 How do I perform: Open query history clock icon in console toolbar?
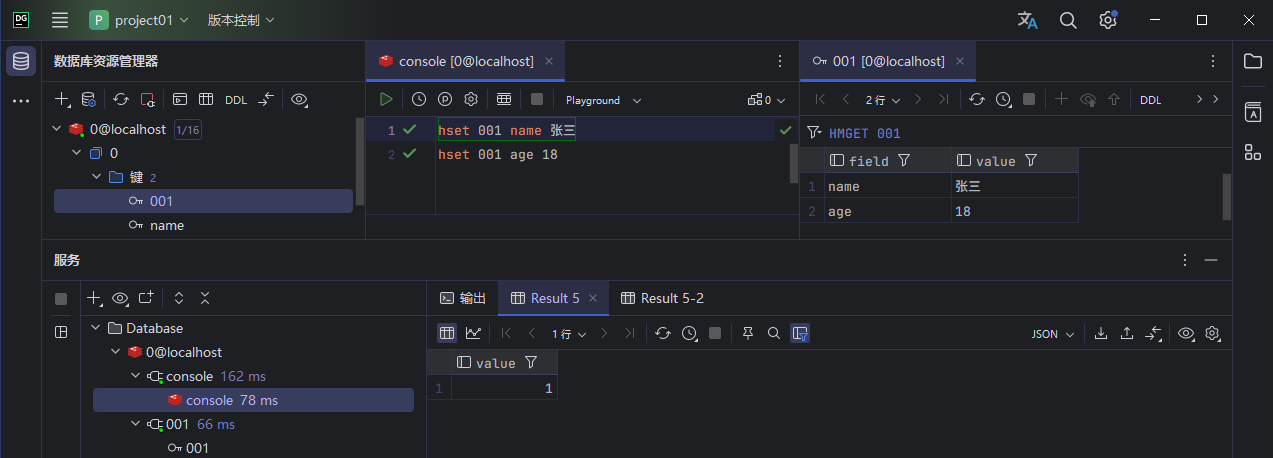click(419, 100)
